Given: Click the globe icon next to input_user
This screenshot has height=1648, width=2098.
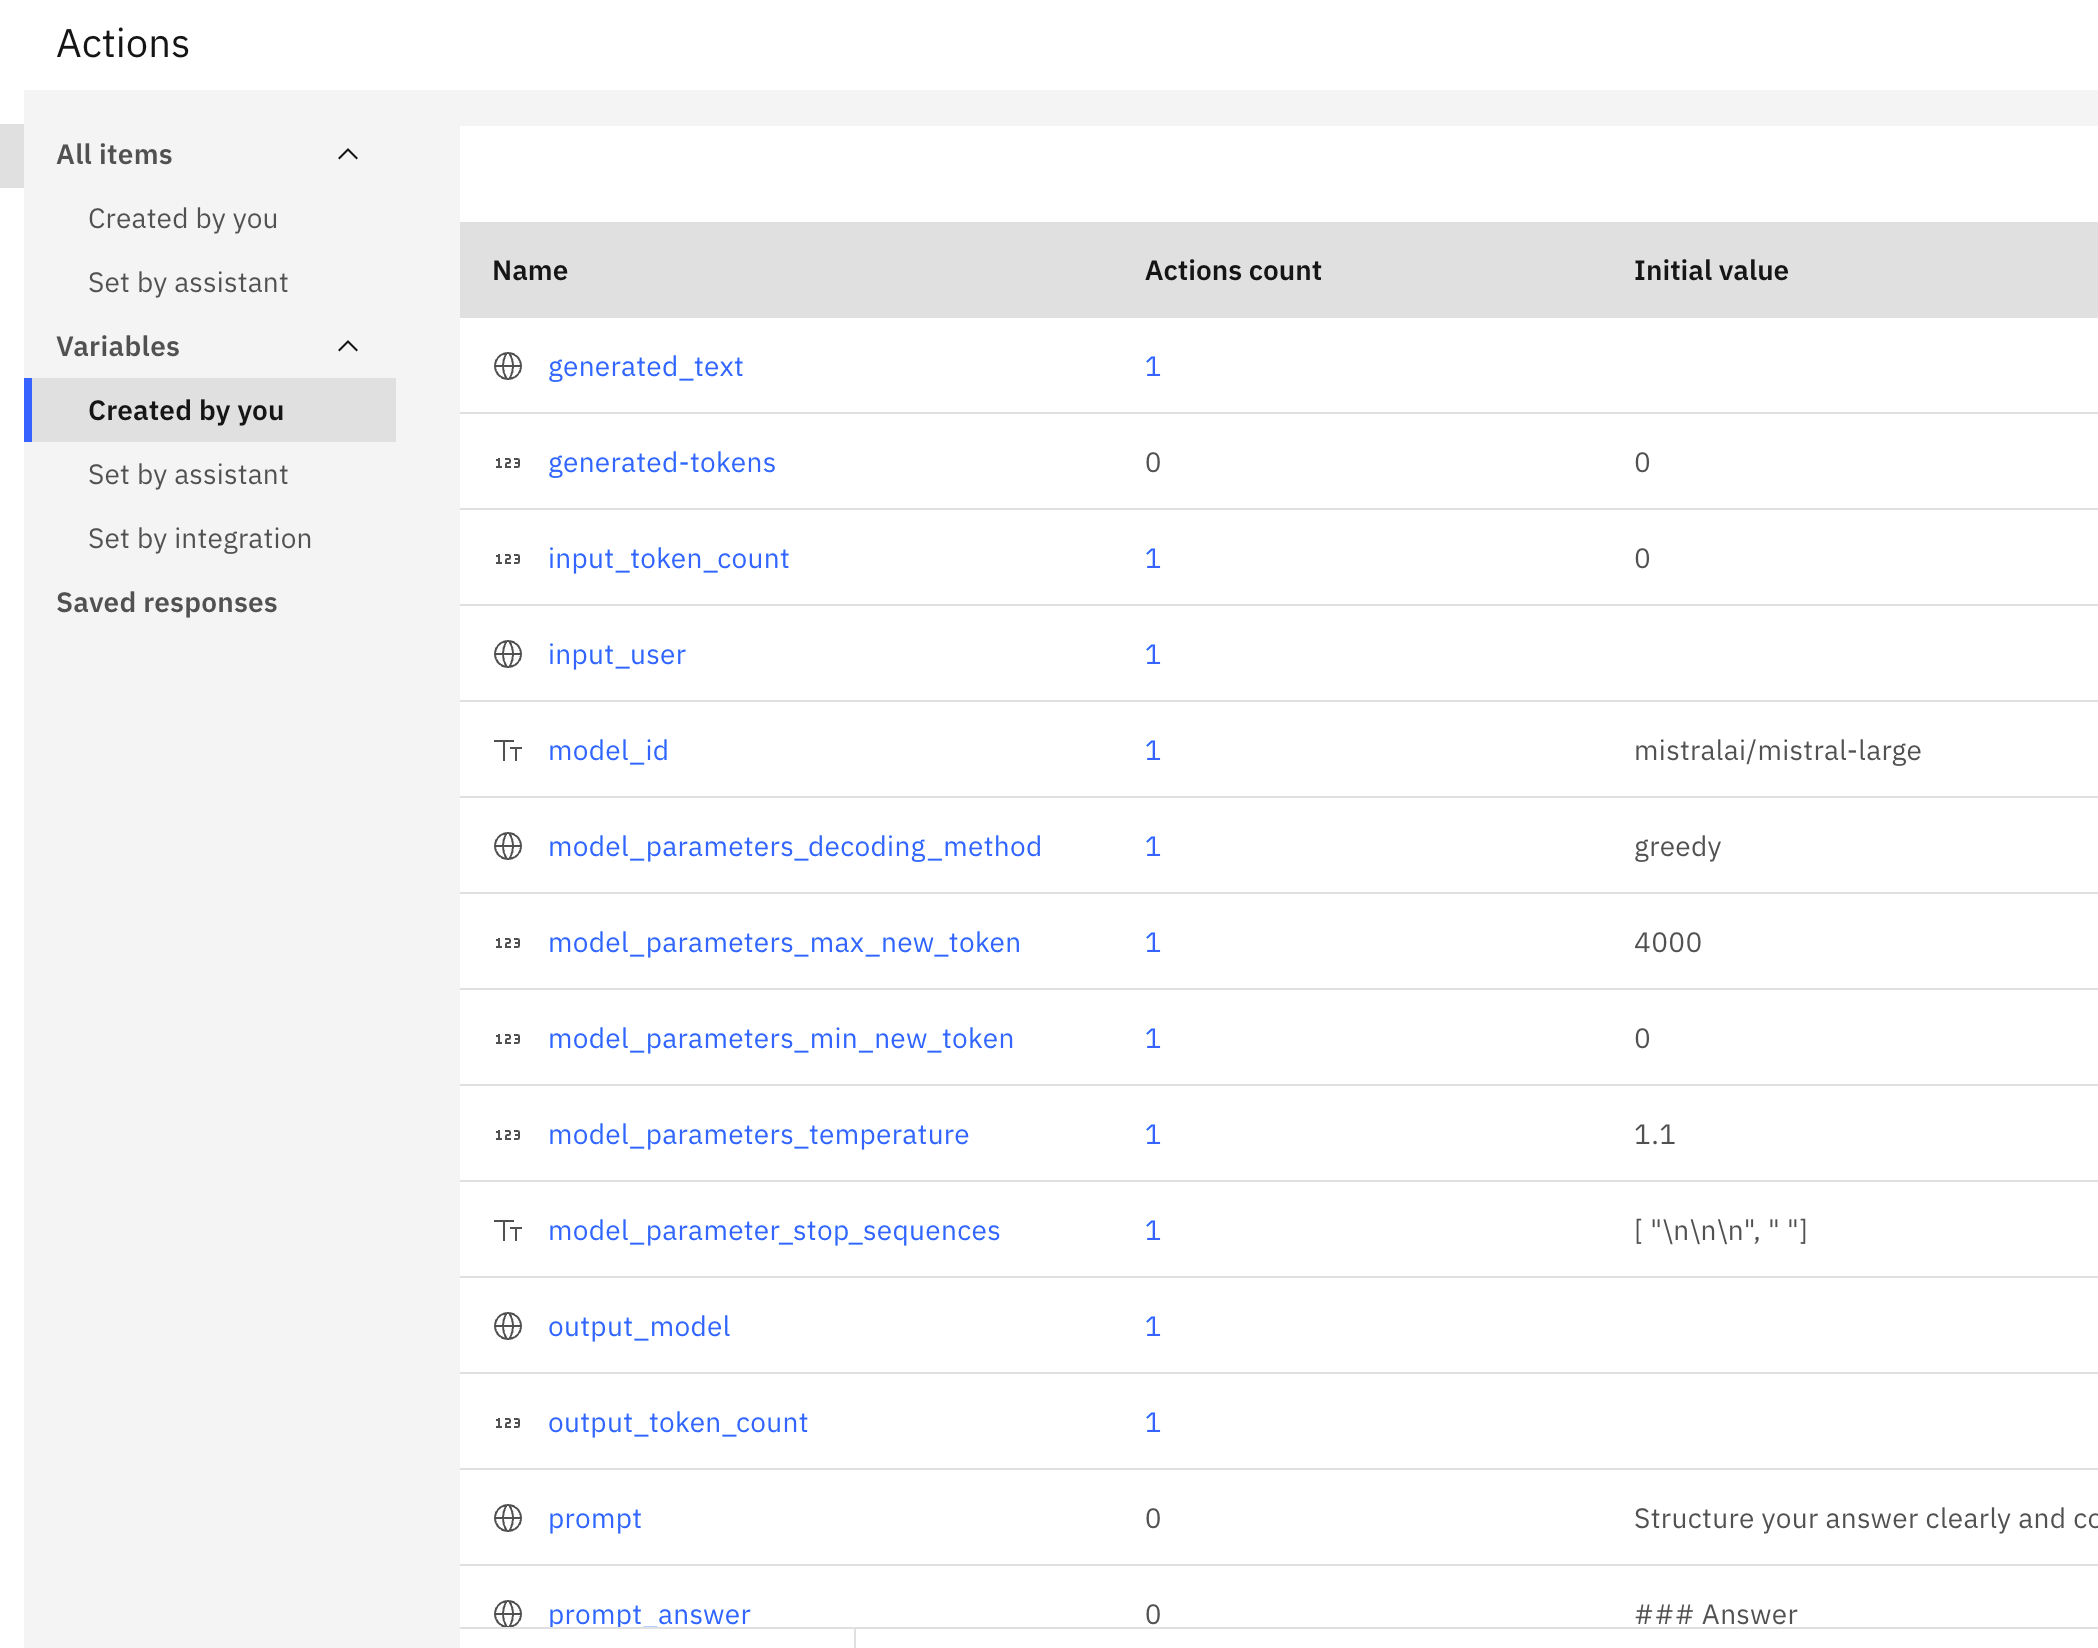Looking at the screenshot, I should click(x=508, y=655).
